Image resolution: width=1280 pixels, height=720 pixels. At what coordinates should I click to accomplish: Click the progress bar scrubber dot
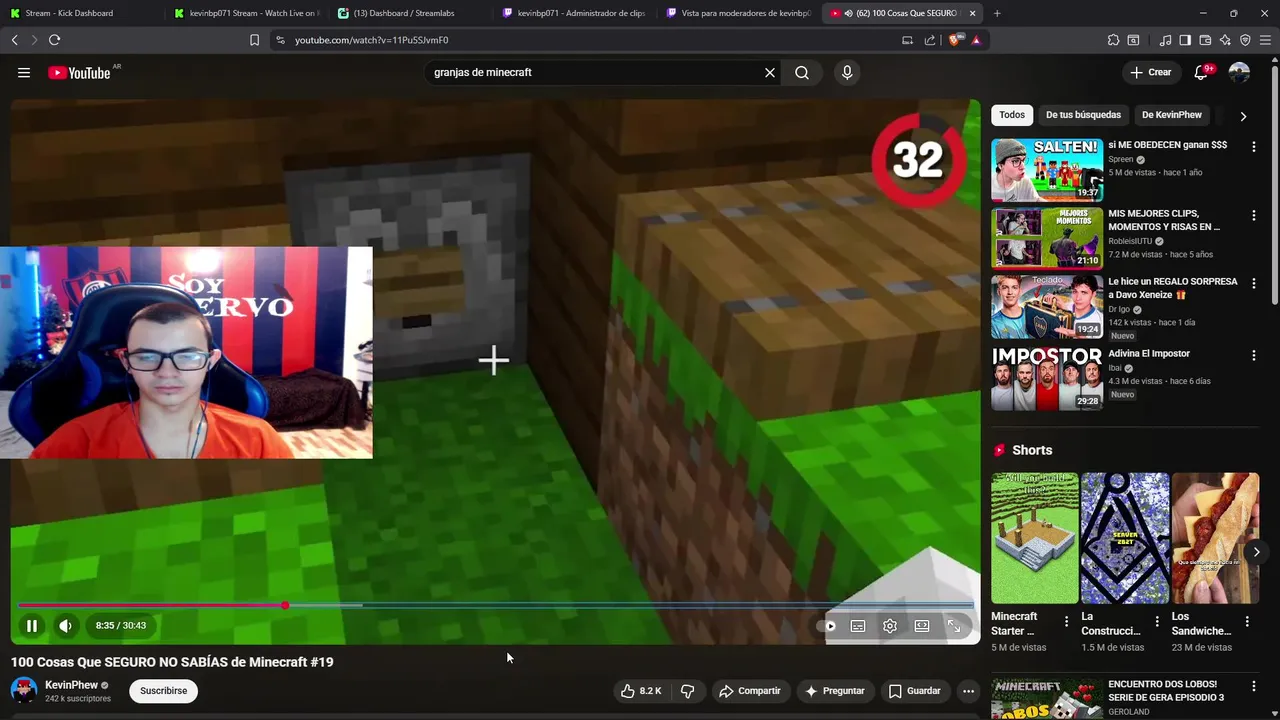pos(285,606)
